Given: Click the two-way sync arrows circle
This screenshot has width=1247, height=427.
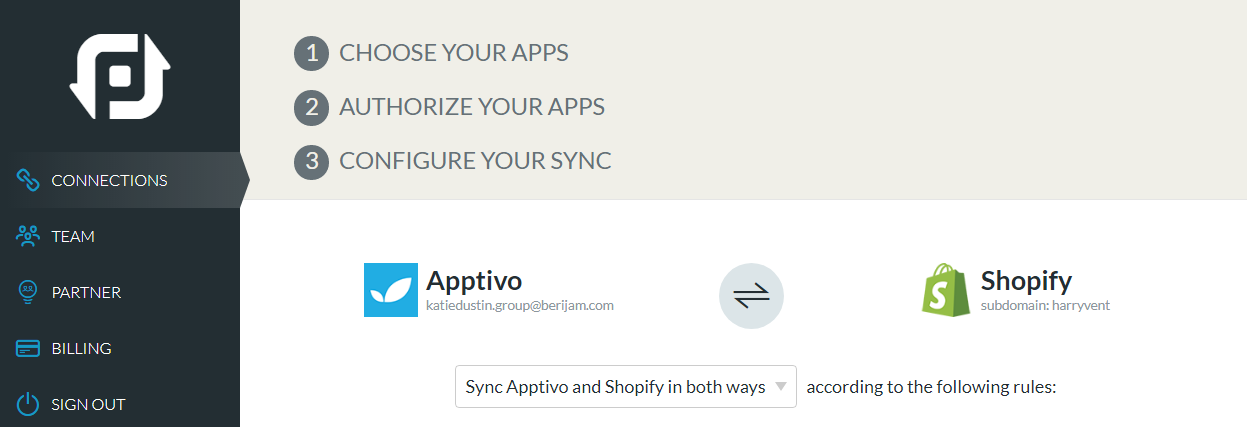Looking at the screenshot, I should coord(751,295).
